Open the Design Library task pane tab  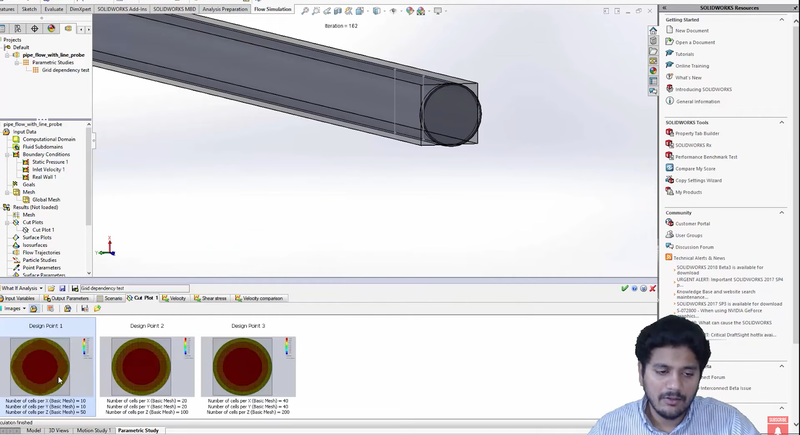point(653,41)
